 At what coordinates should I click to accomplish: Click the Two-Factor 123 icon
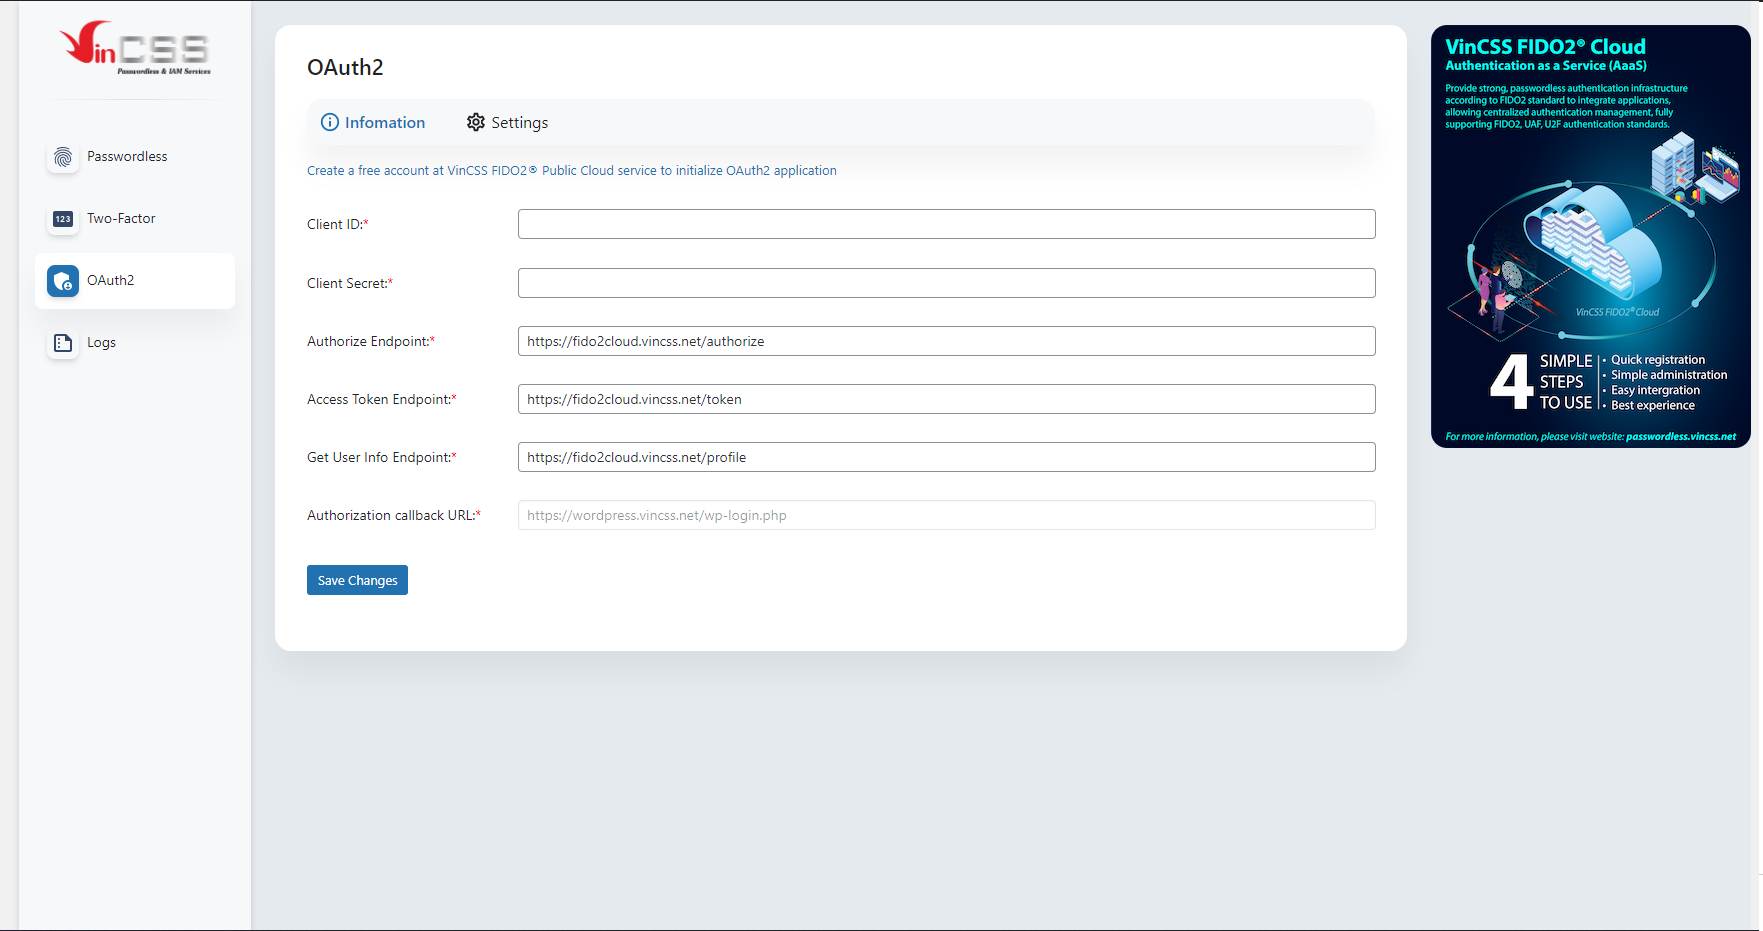point(62,219)
